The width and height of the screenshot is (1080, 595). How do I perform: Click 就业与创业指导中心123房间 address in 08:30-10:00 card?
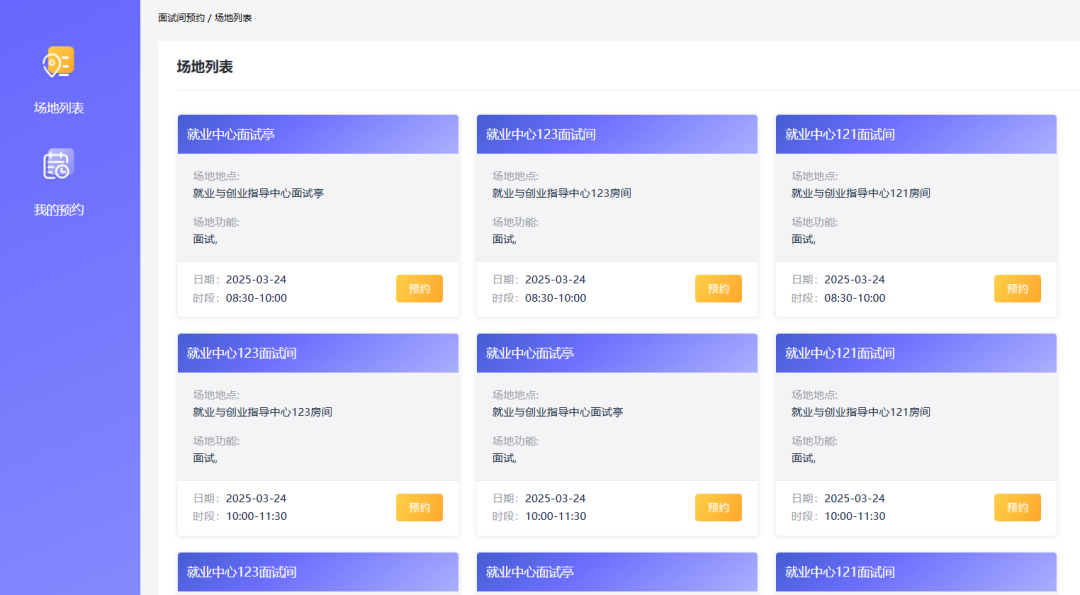[x=561, y=194]
